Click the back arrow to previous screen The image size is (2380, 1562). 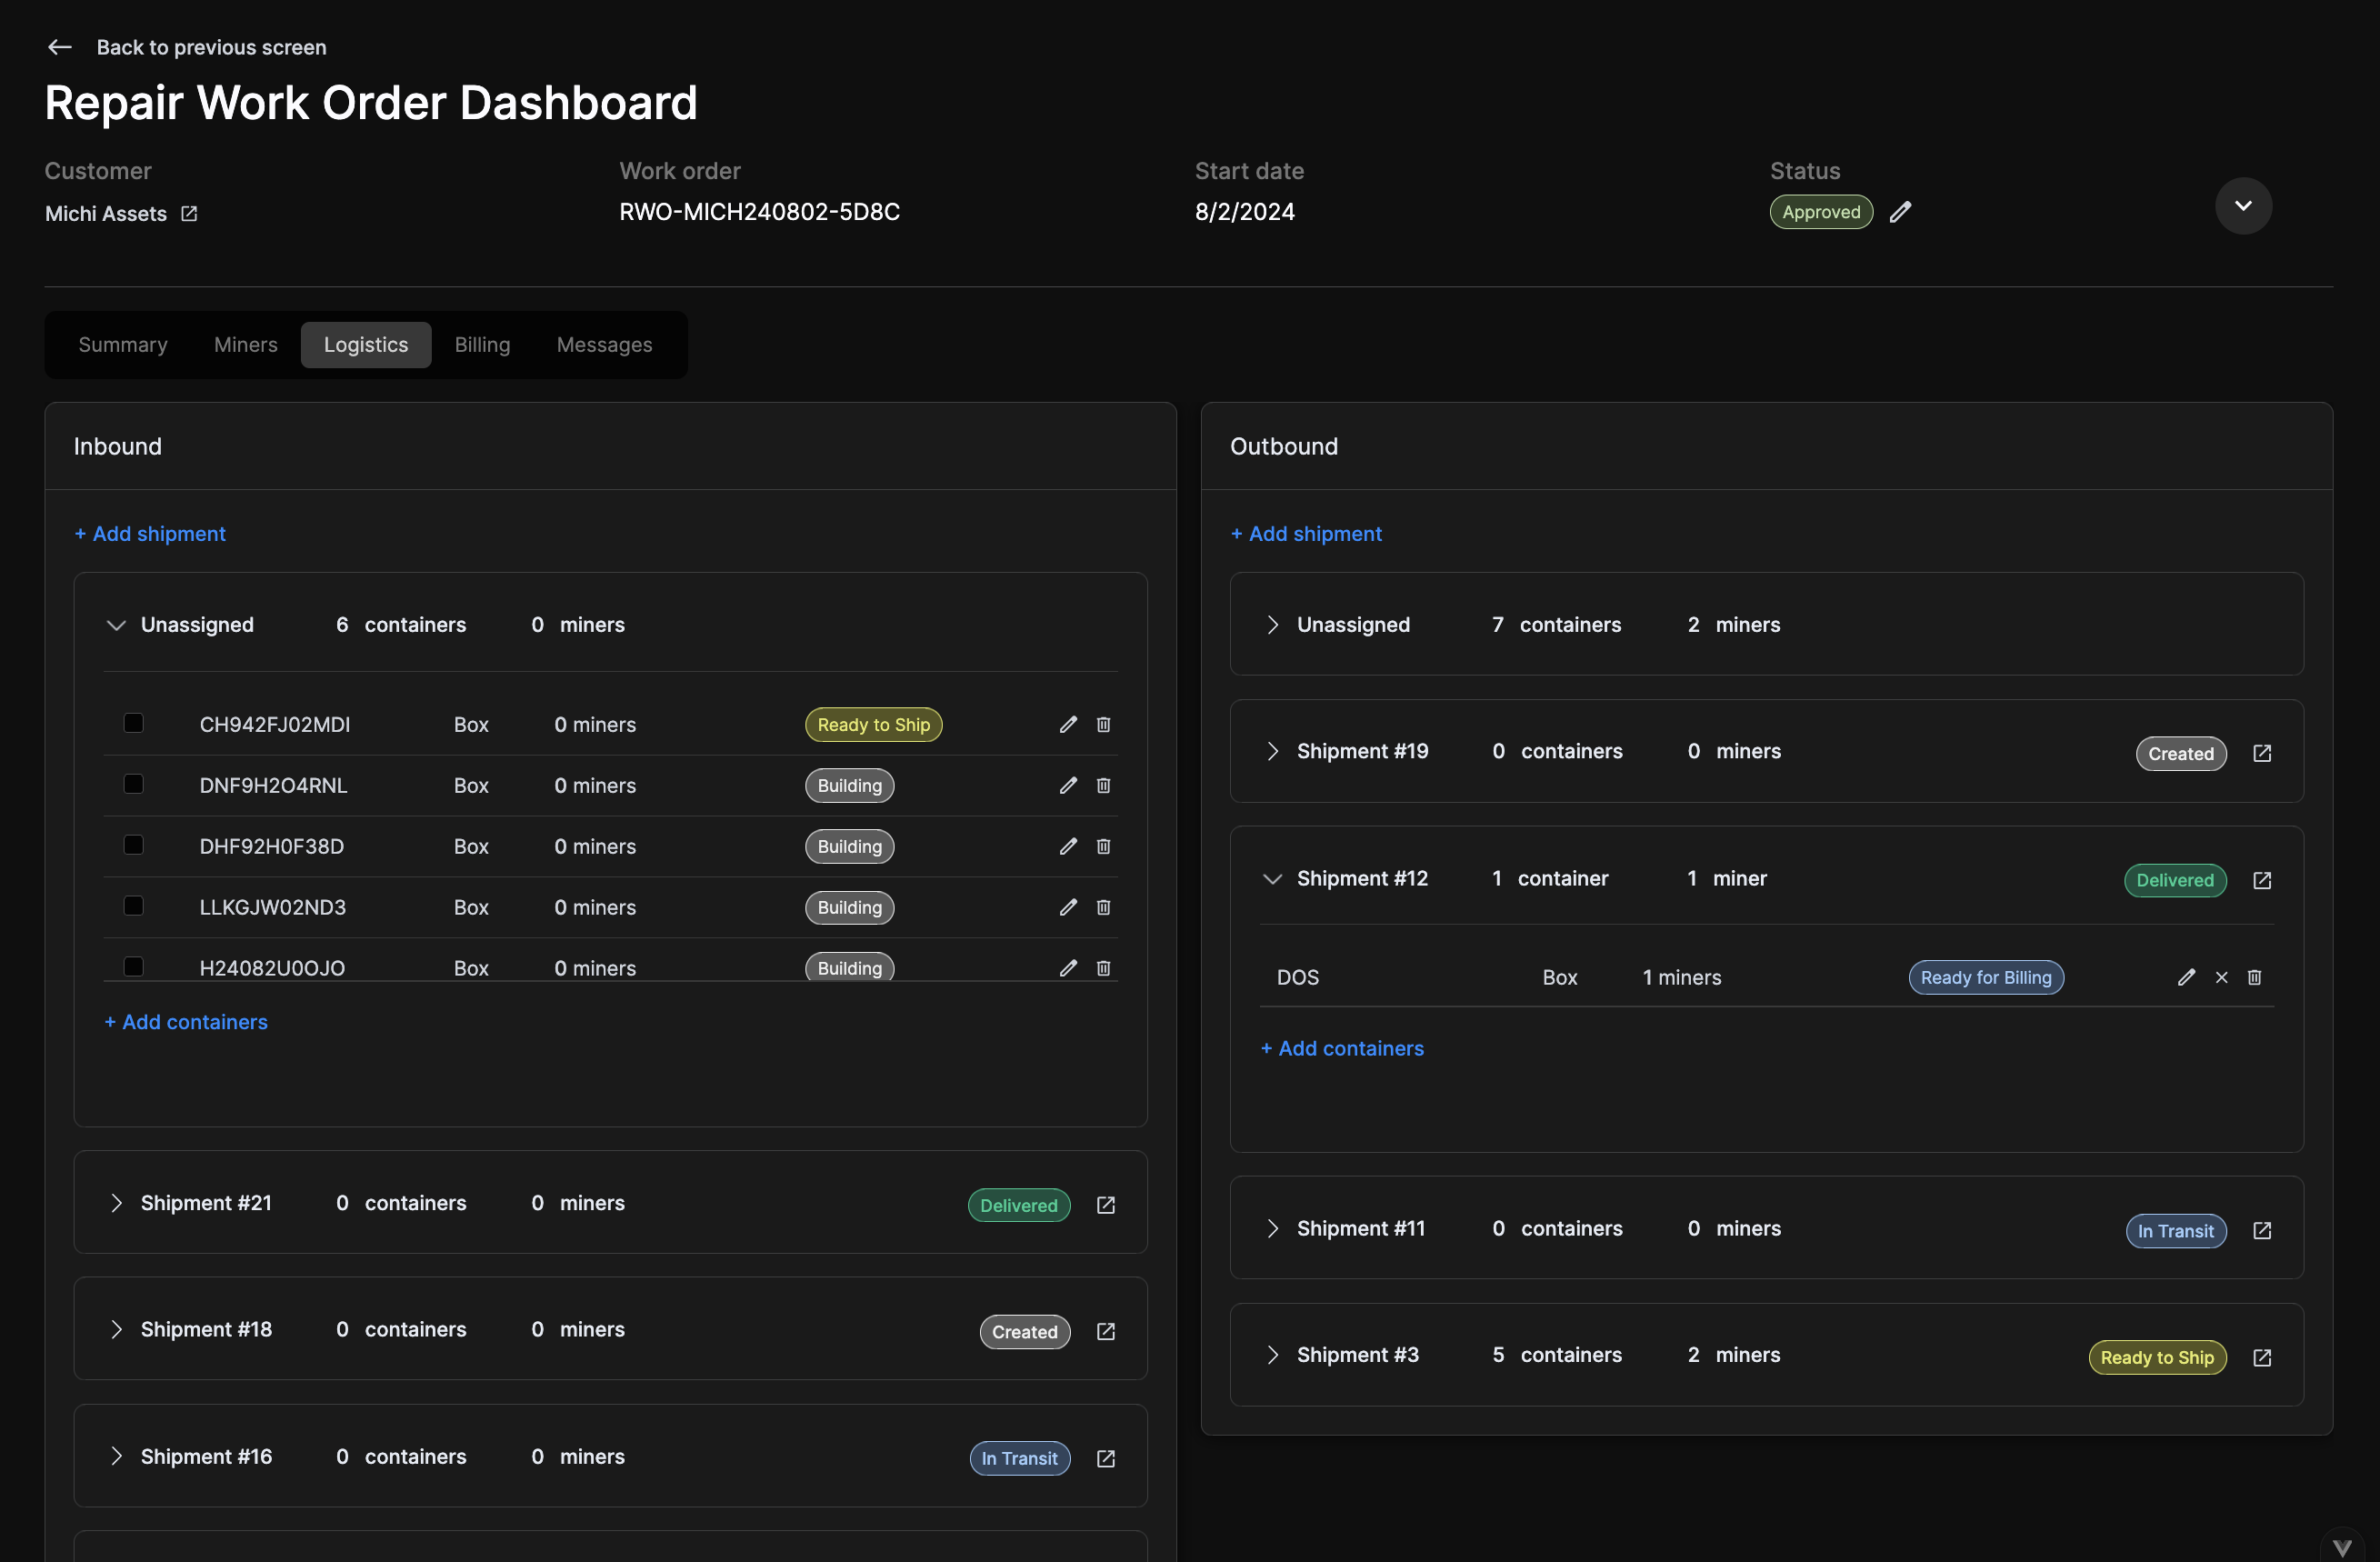59,47
